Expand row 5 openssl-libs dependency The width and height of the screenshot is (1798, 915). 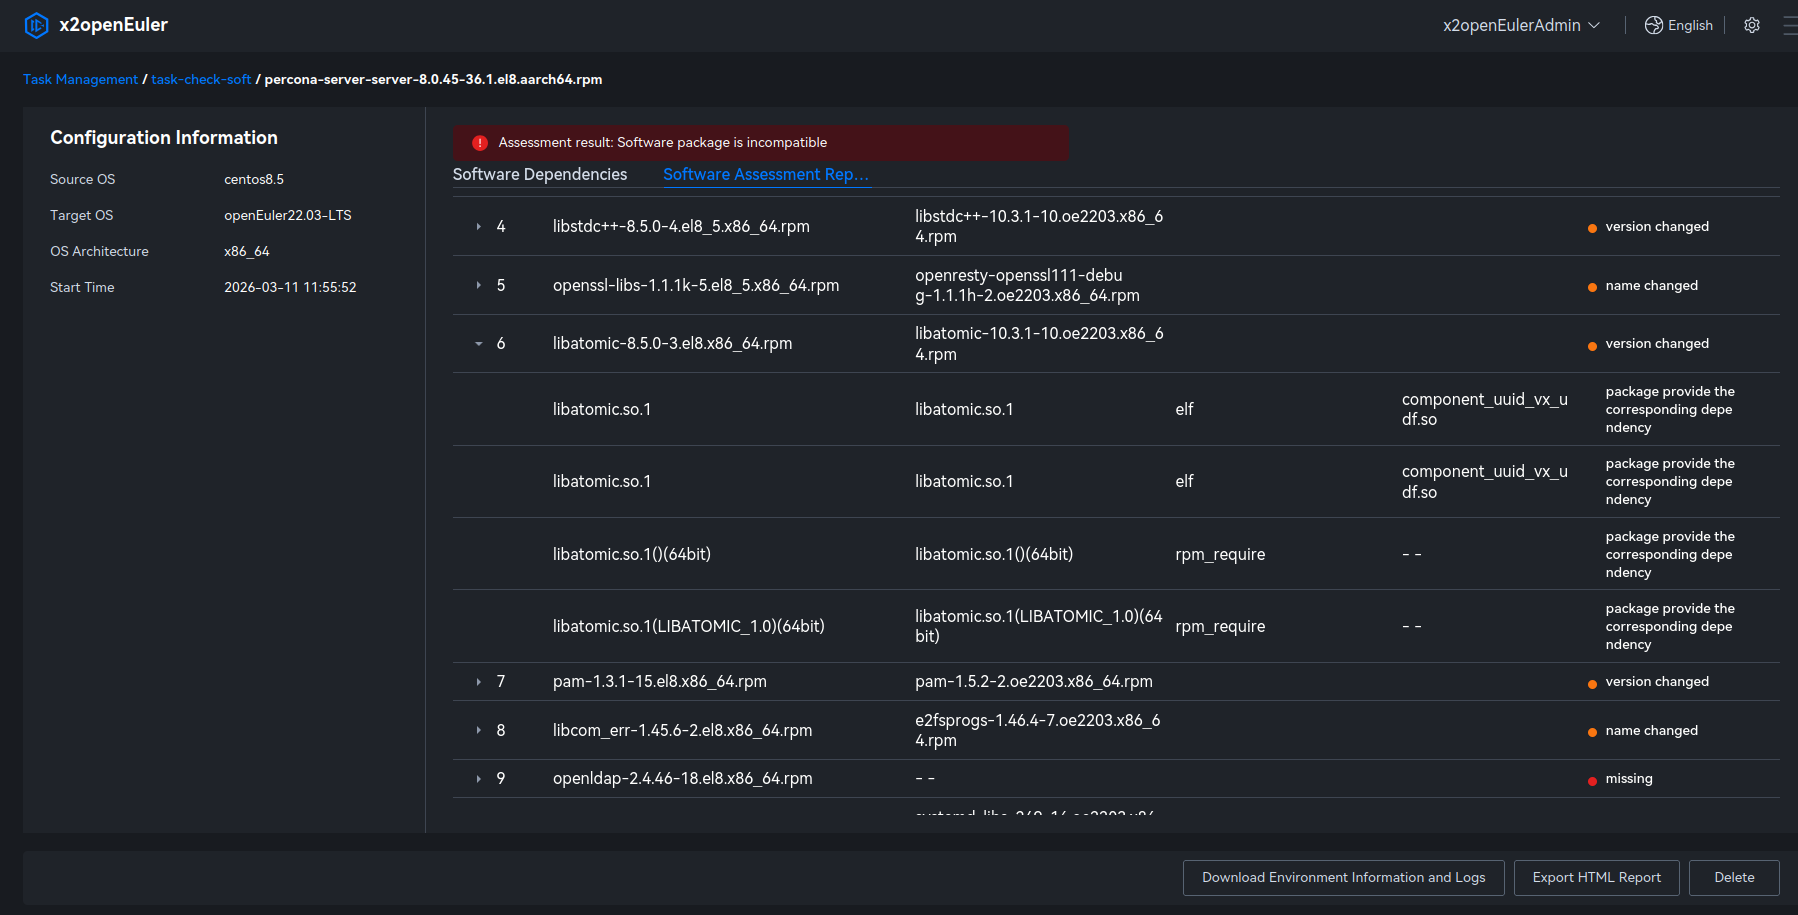click(479, 286)
